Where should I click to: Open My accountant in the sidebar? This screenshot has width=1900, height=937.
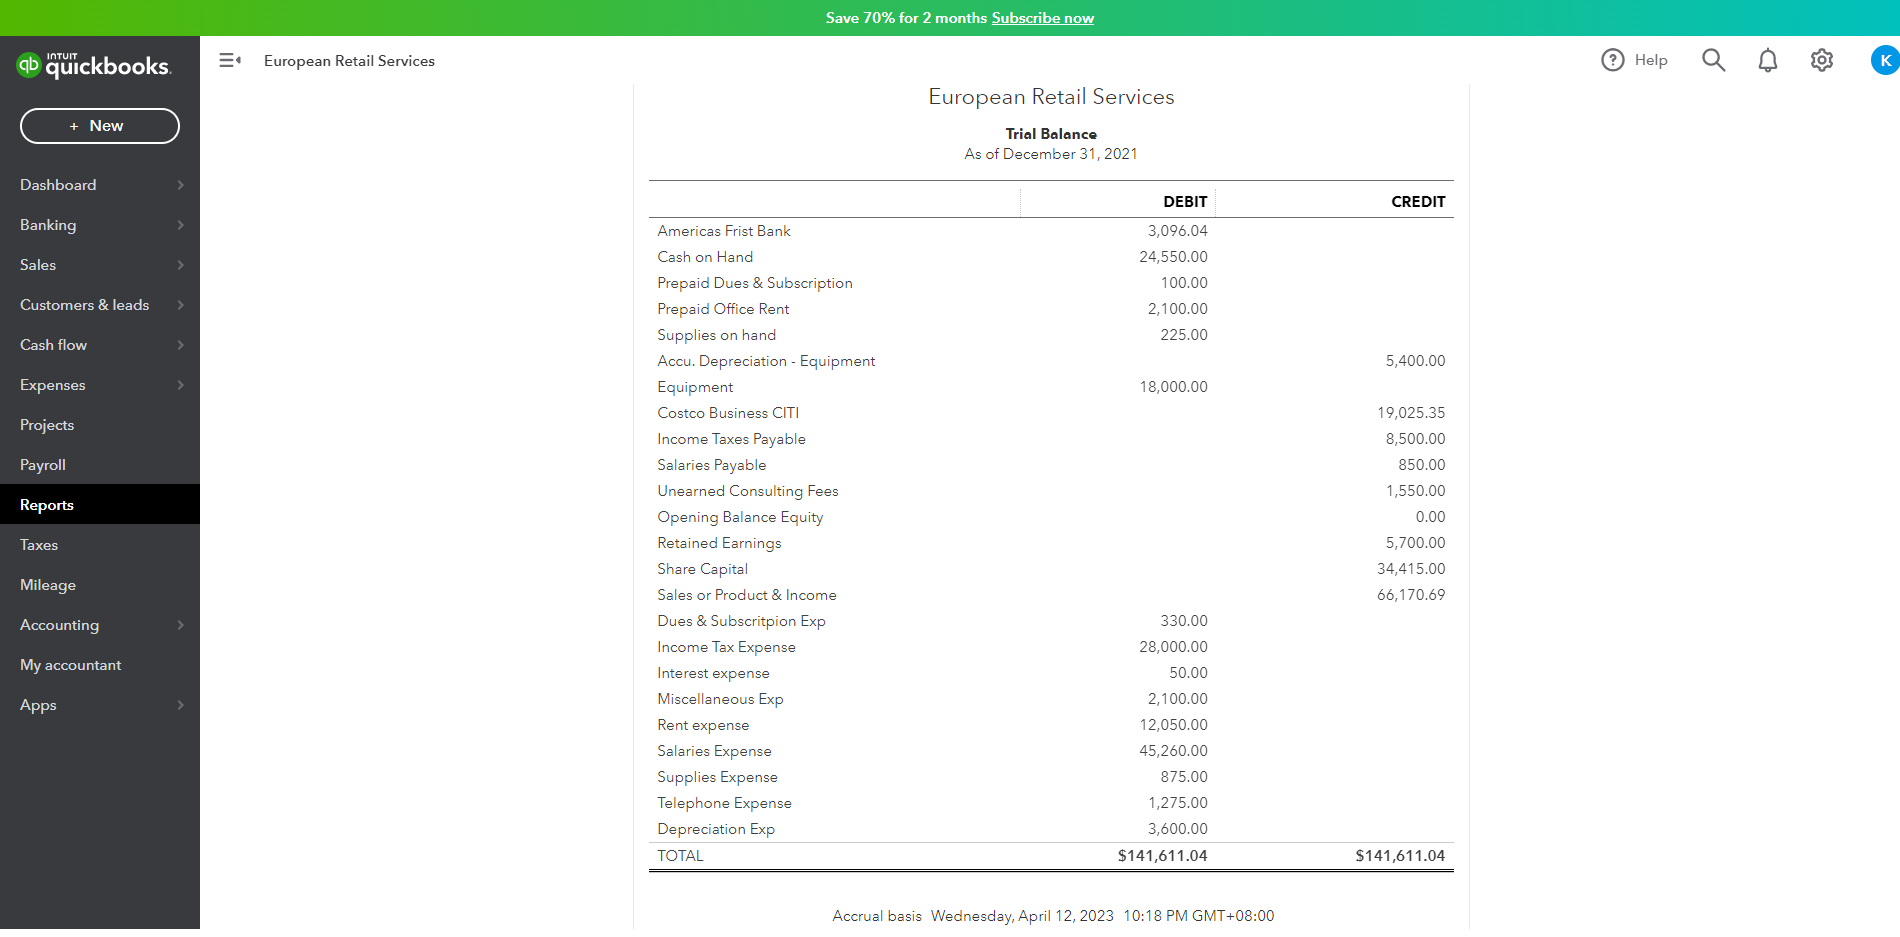pyautogui.click(x=70, y=665)
